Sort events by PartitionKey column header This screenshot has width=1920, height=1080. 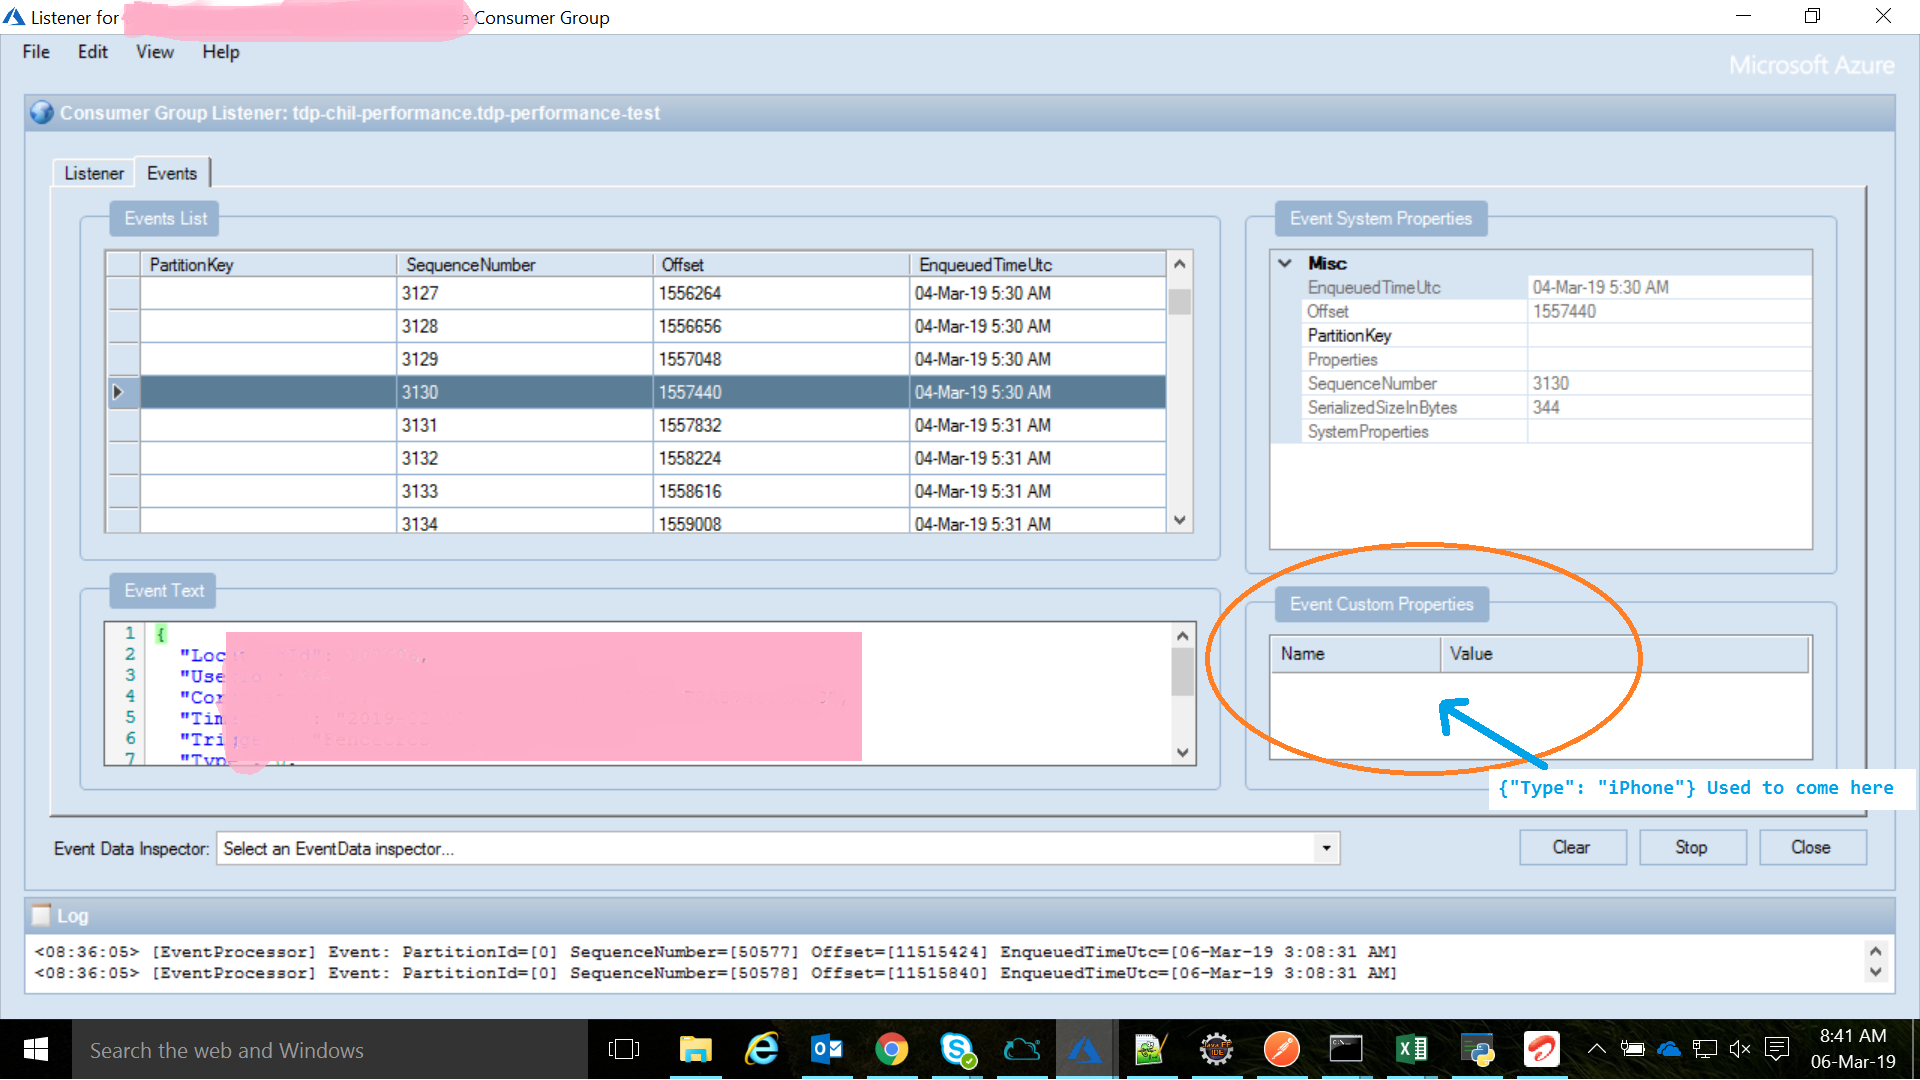tap(268, 264)
